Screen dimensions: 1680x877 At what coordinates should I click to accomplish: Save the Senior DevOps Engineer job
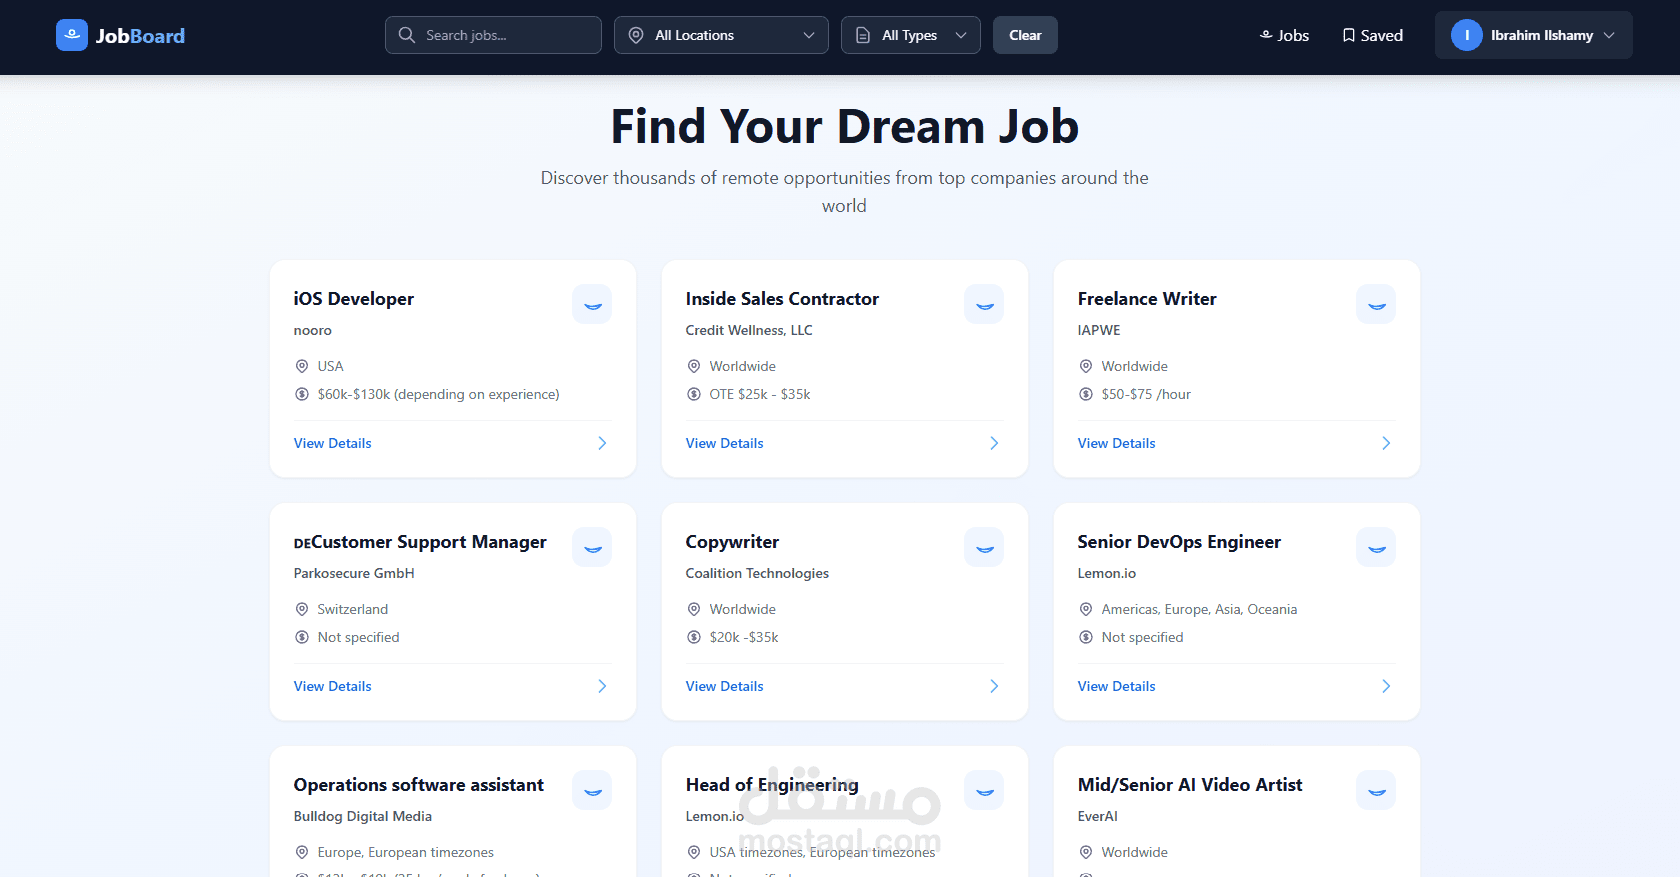(1376, 547)
